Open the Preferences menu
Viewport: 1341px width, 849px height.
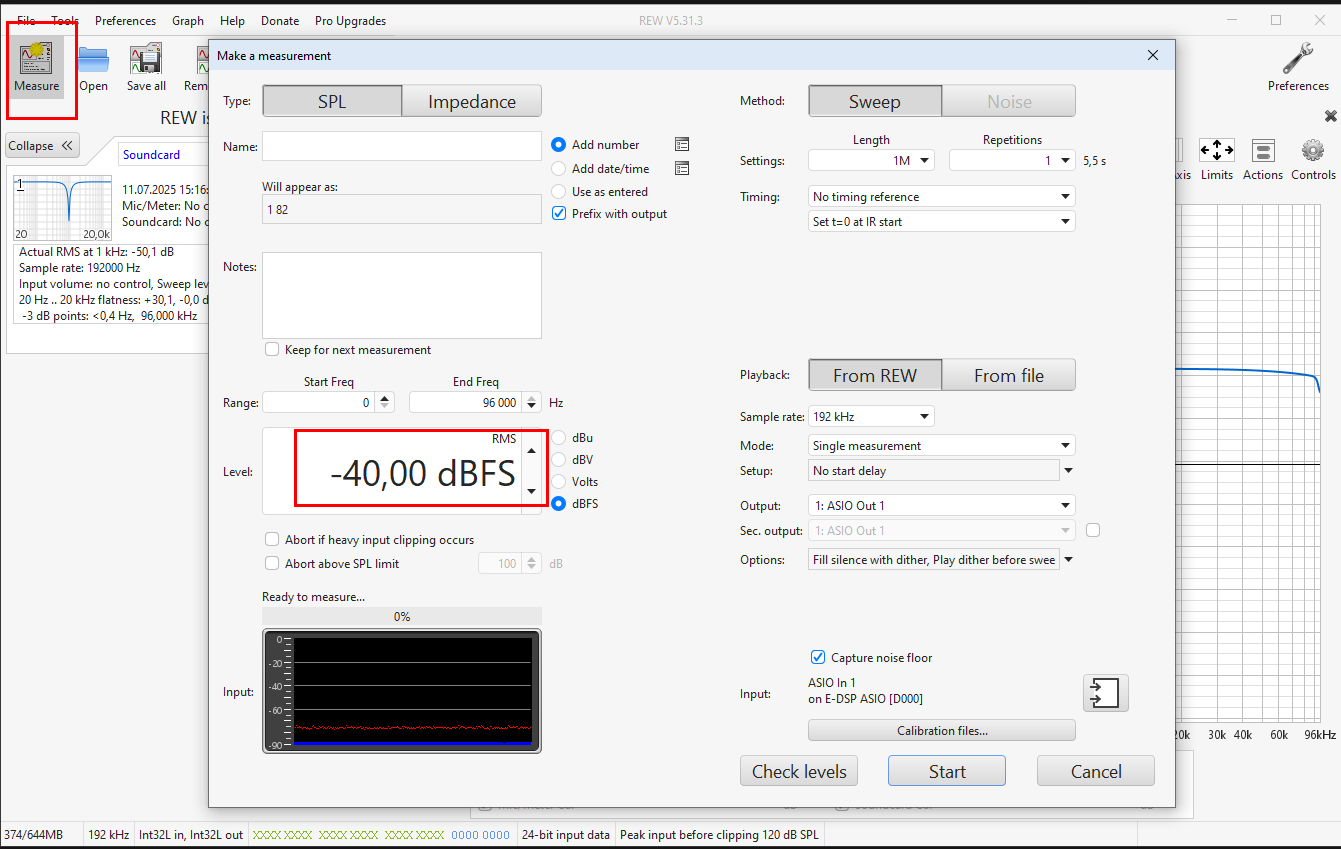[x=125, y=20]
